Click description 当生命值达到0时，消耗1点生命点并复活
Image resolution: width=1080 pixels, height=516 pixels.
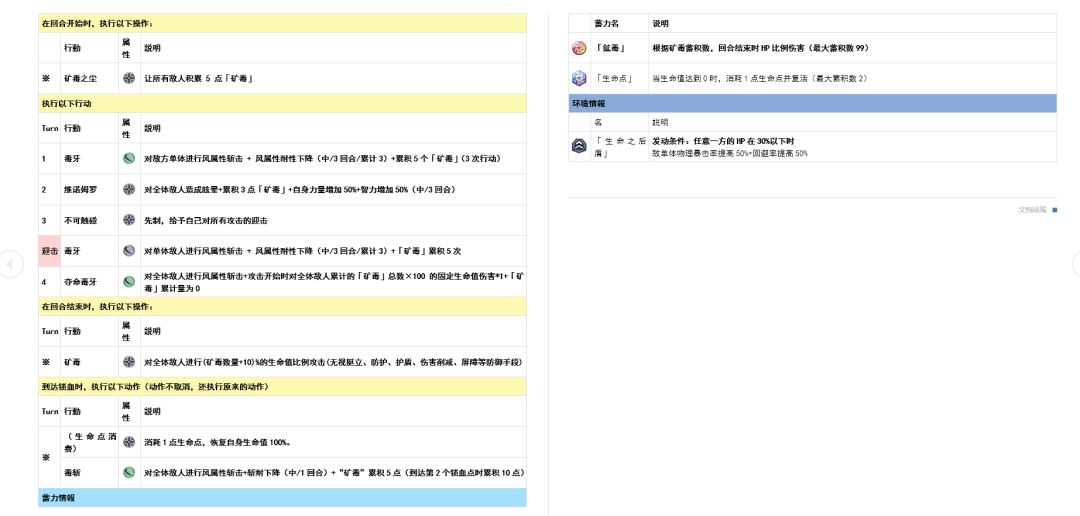click(760, 78)
